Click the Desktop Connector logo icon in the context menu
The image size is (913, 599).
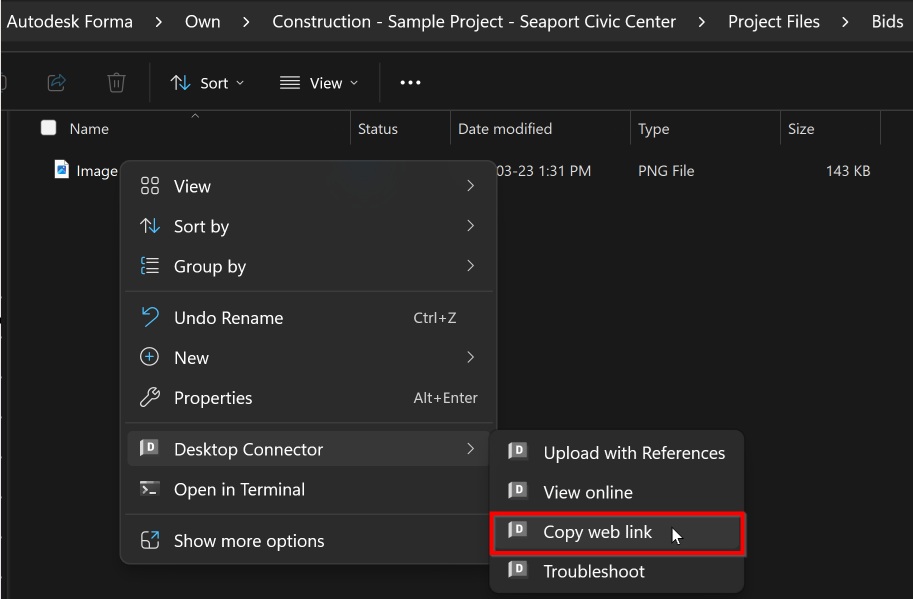point(149,448)
